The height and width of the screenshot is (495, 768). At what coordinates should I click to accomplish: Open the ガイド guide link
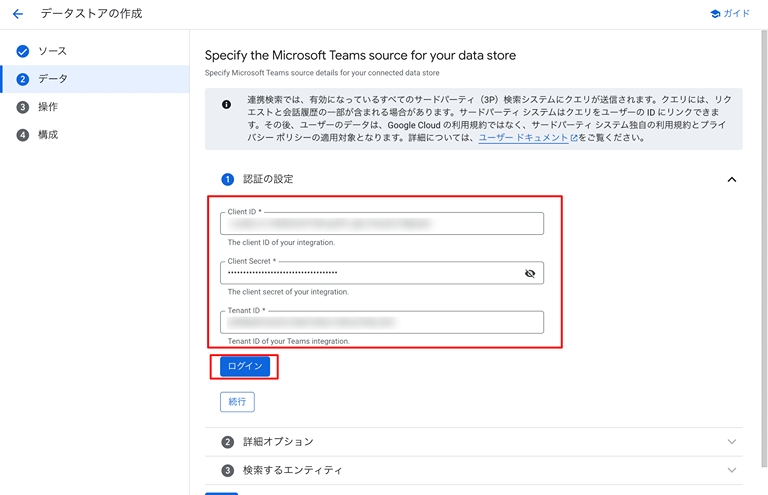(x=730, y=13)
